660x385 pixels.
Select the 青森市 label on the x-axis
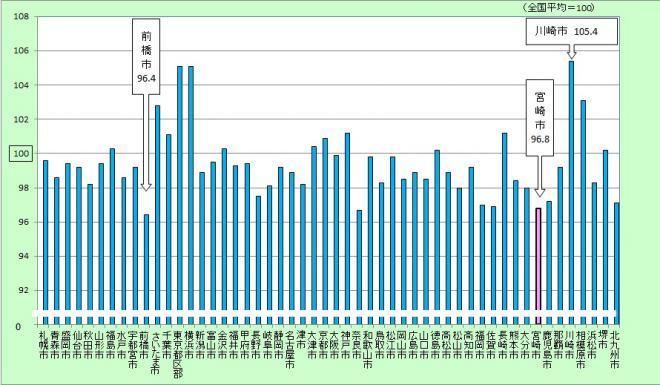[x=54, y=345]
